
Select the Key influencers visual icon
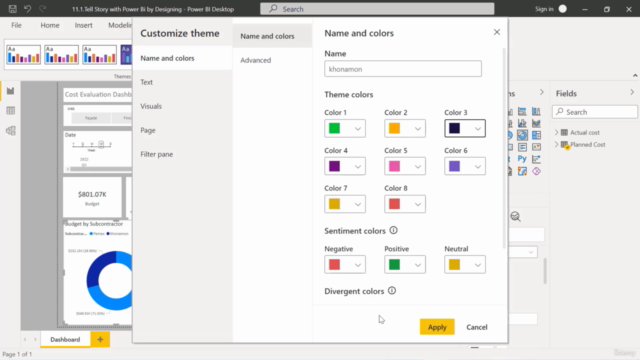536,159
